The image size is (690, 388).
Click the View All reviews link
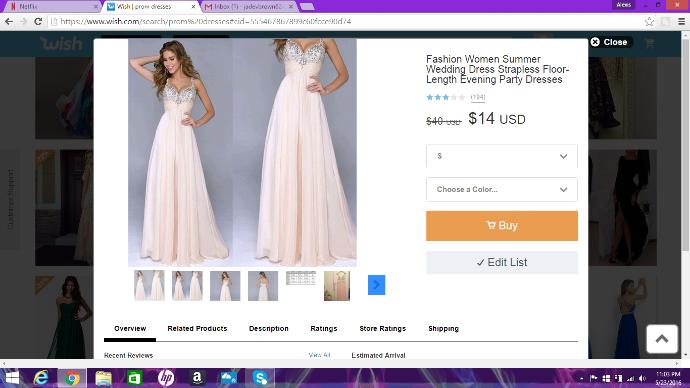[319, 355]
